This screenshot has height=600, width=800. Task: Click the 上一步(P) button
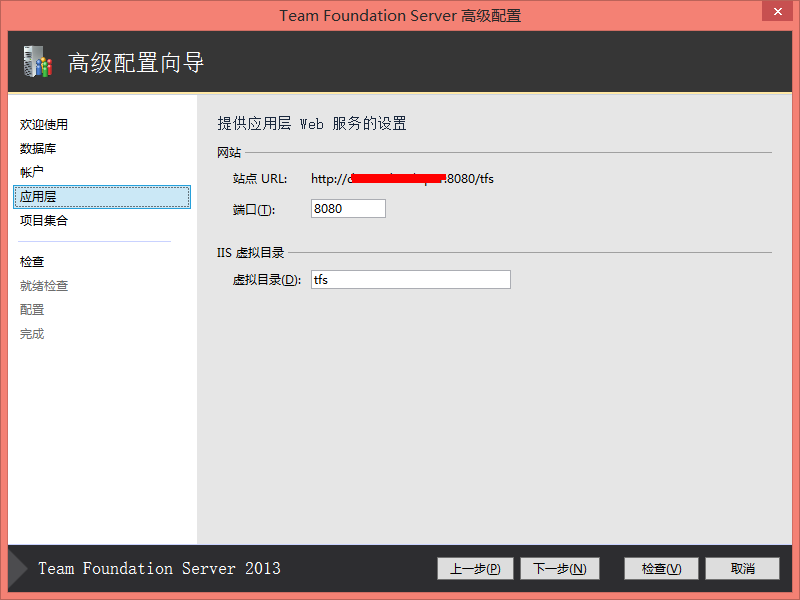[x=475, y=568]
